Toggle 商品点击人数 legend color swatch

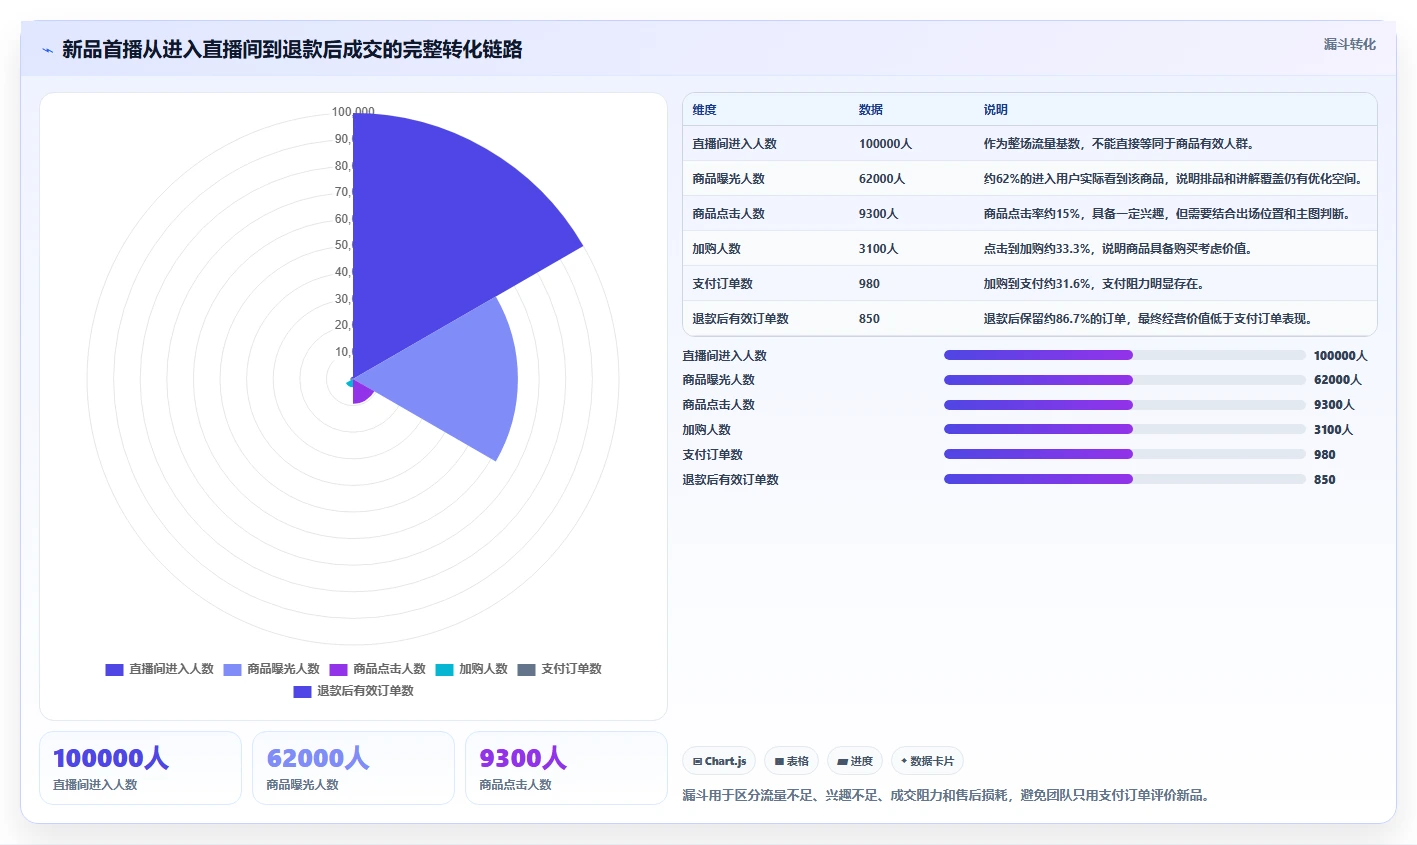pyautogui.click(x=338, y=669)
